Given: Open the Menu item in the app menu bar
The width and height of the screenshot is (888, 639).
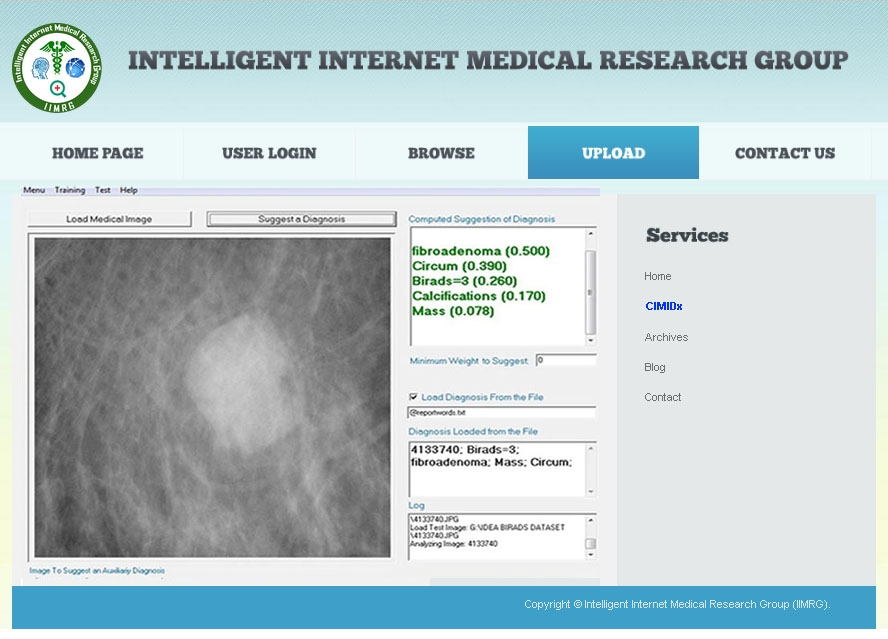Looking at the screenshot, I should click(x=34, y=190).
